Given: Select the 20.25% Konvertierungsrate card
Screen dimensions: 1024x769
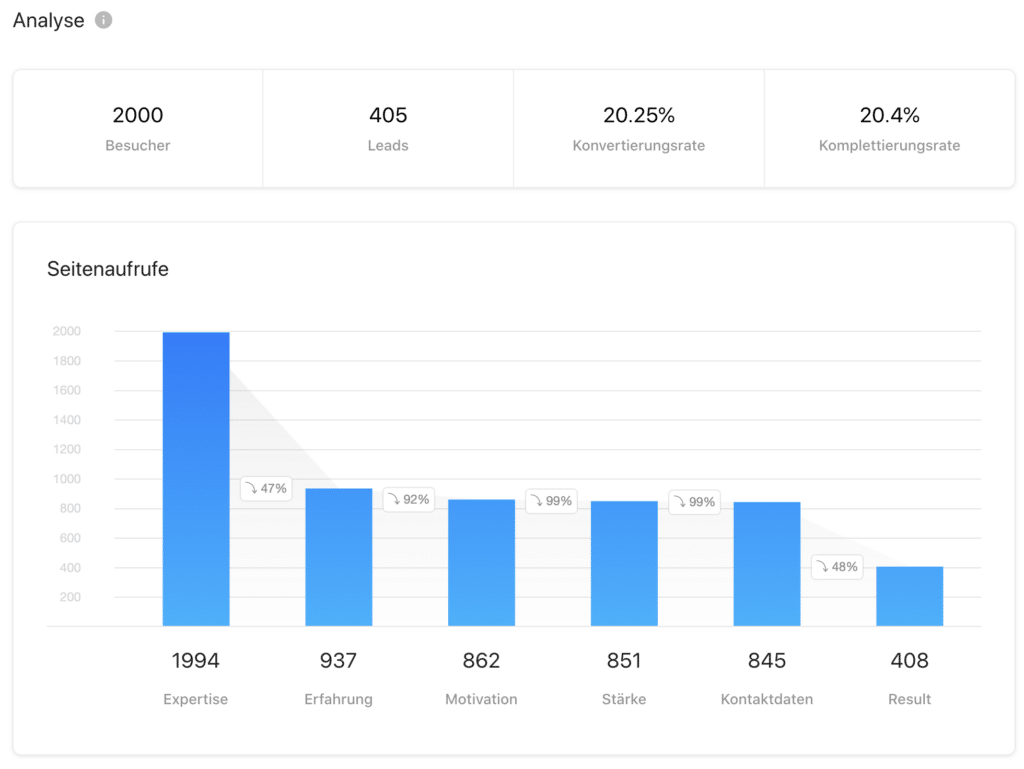Looking at the screenshot, I should coord(639,129).
